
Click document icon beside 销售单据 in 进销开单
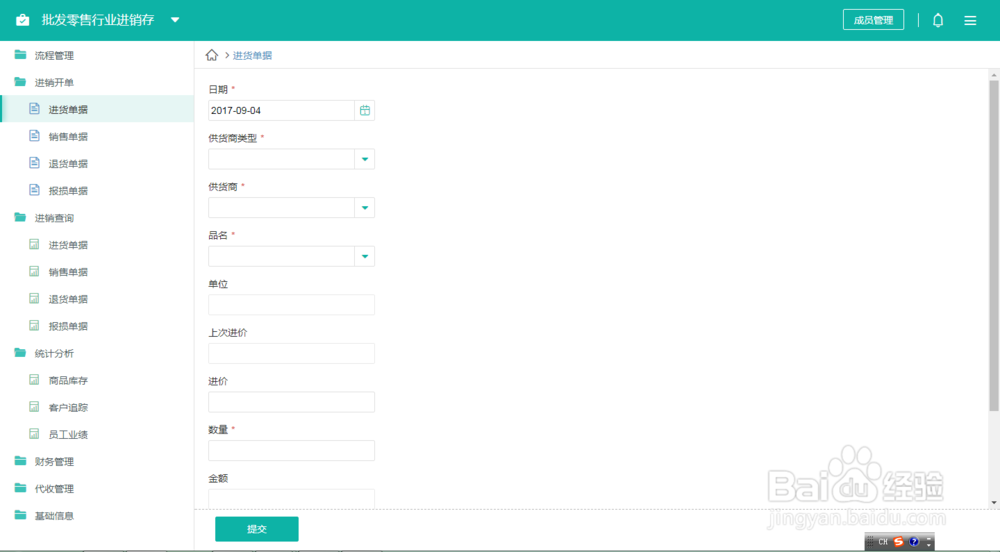pyautogui.click(x=34, y=136)
